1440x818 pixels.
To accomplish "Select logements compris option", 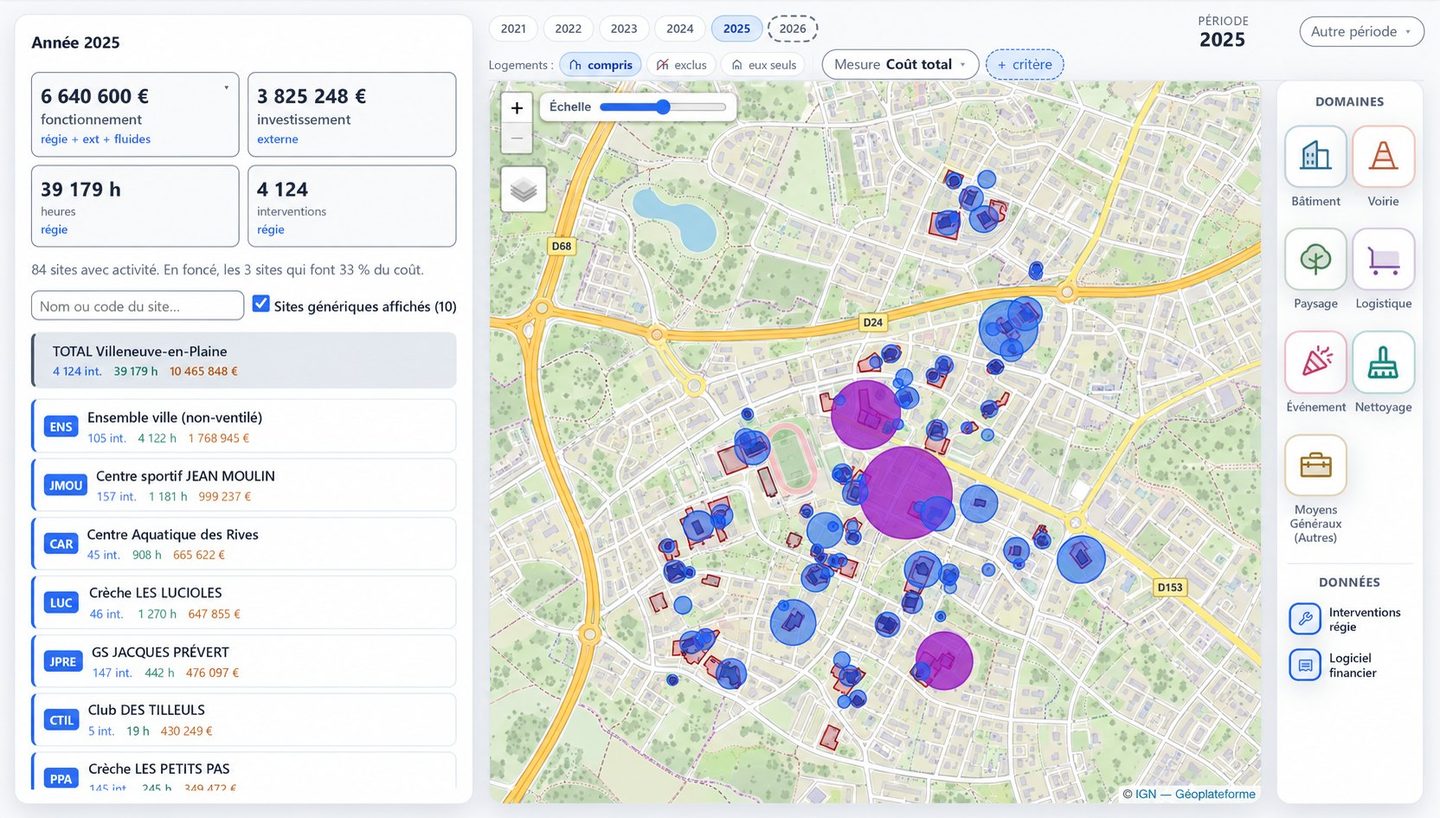I will (x=600, y=65).
